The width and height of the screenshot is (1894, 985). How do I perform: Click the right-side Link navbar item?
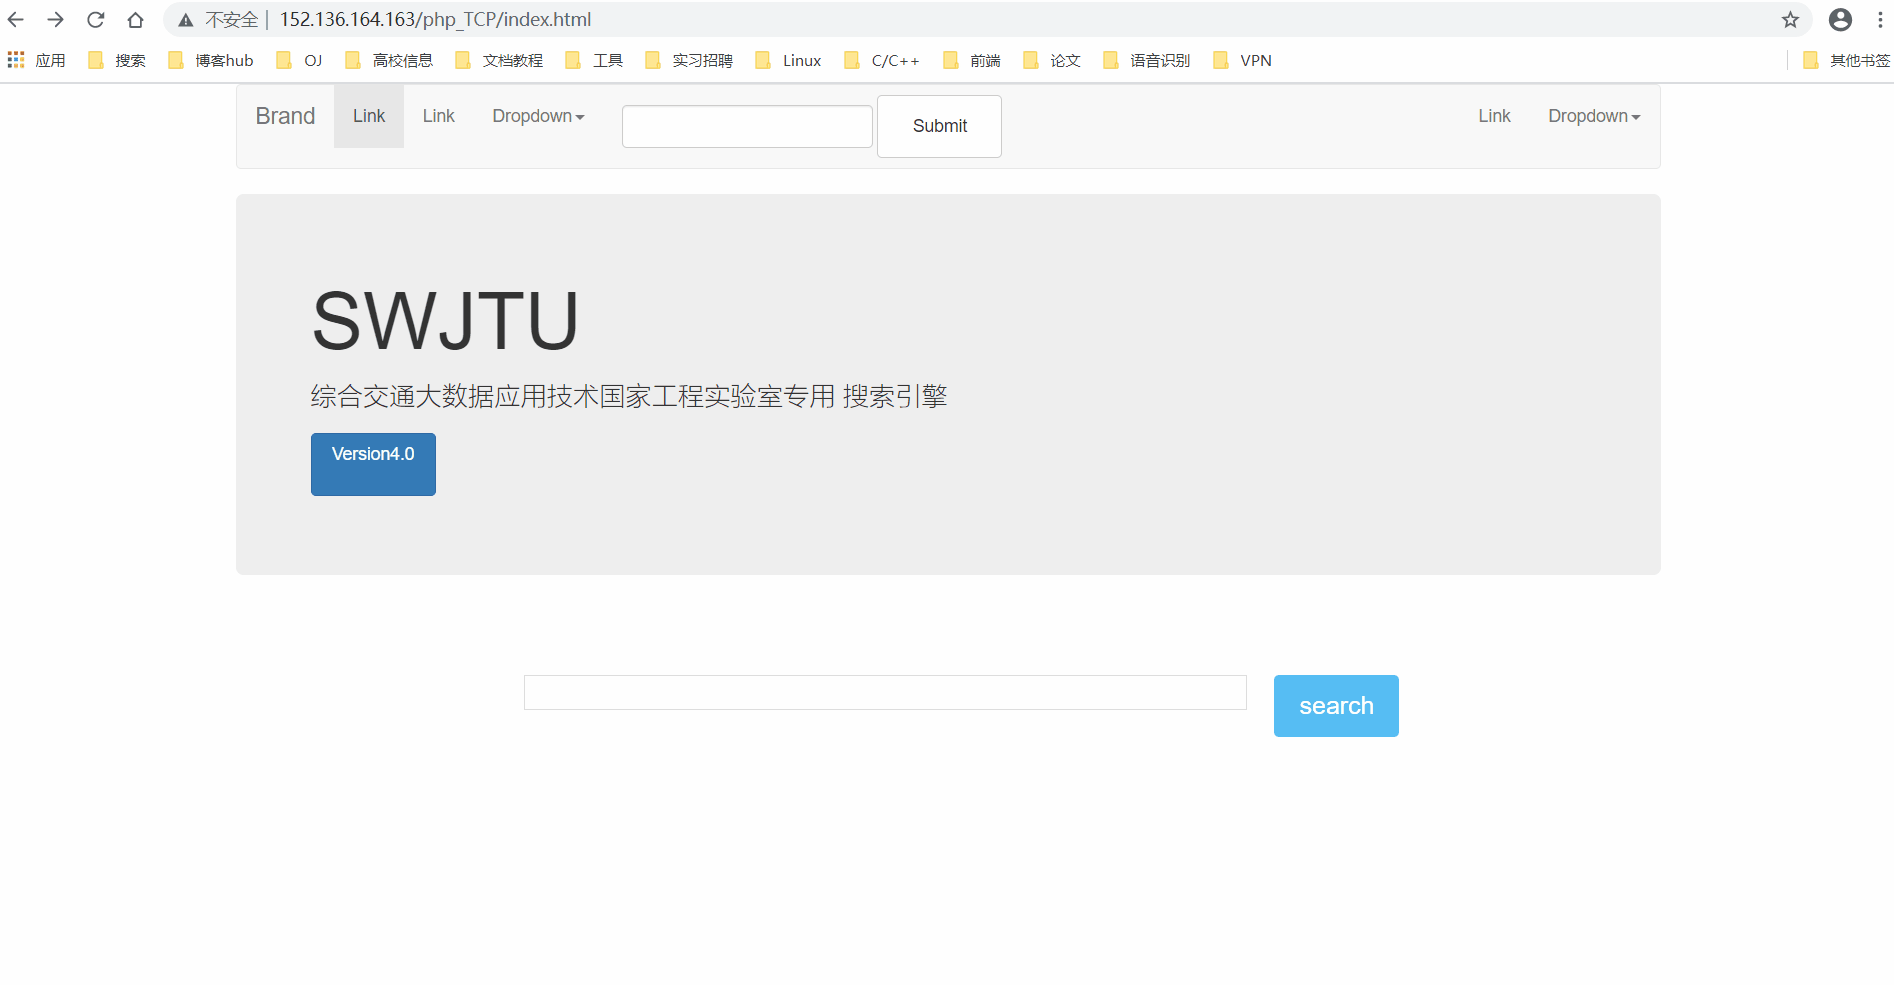[1494, 116]
